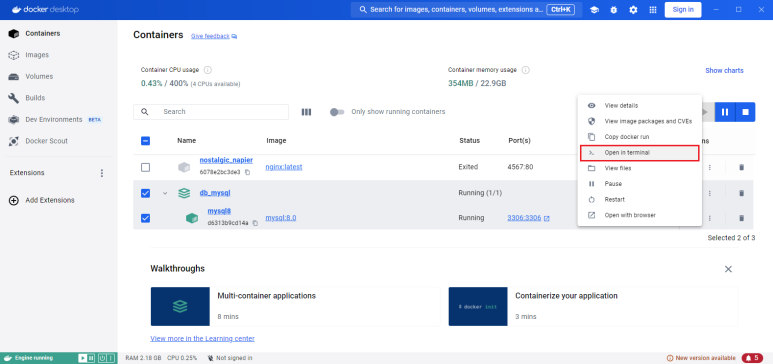Open the engine kebab menu in status bar
This screenshot has height=364, width=773.
click(x=110, y=358)
